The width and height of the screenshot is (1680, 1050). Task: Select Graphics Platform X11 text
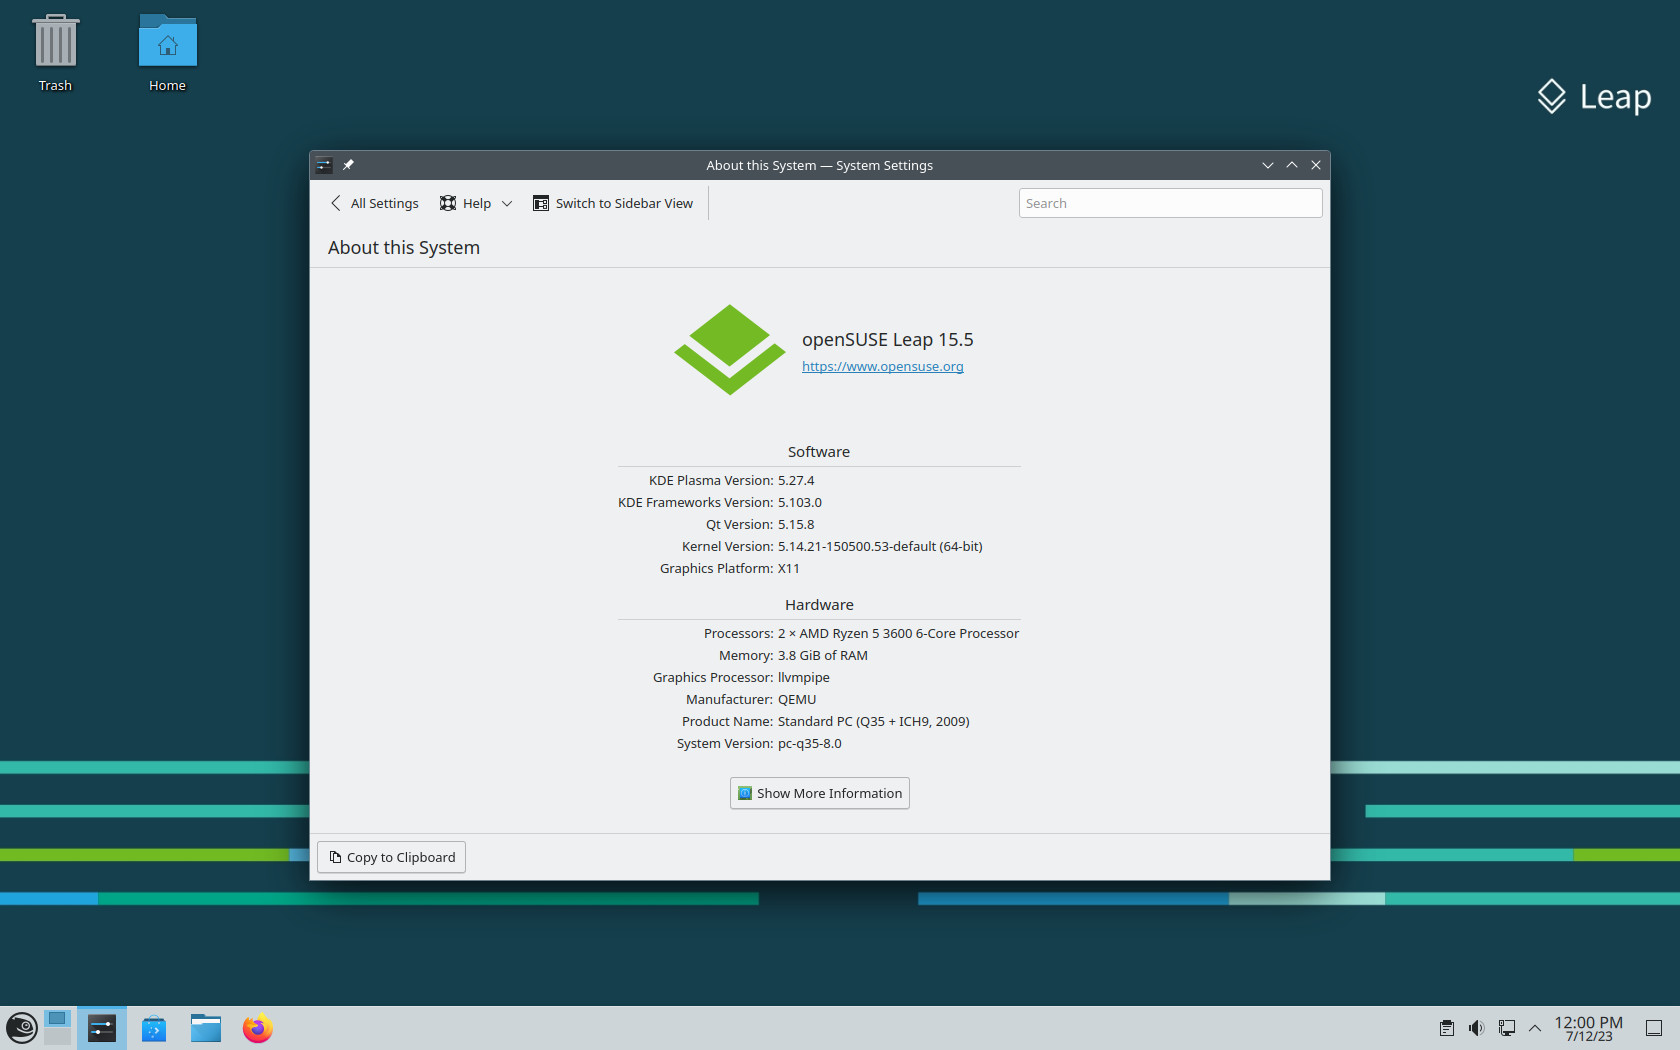click(789, 569)
